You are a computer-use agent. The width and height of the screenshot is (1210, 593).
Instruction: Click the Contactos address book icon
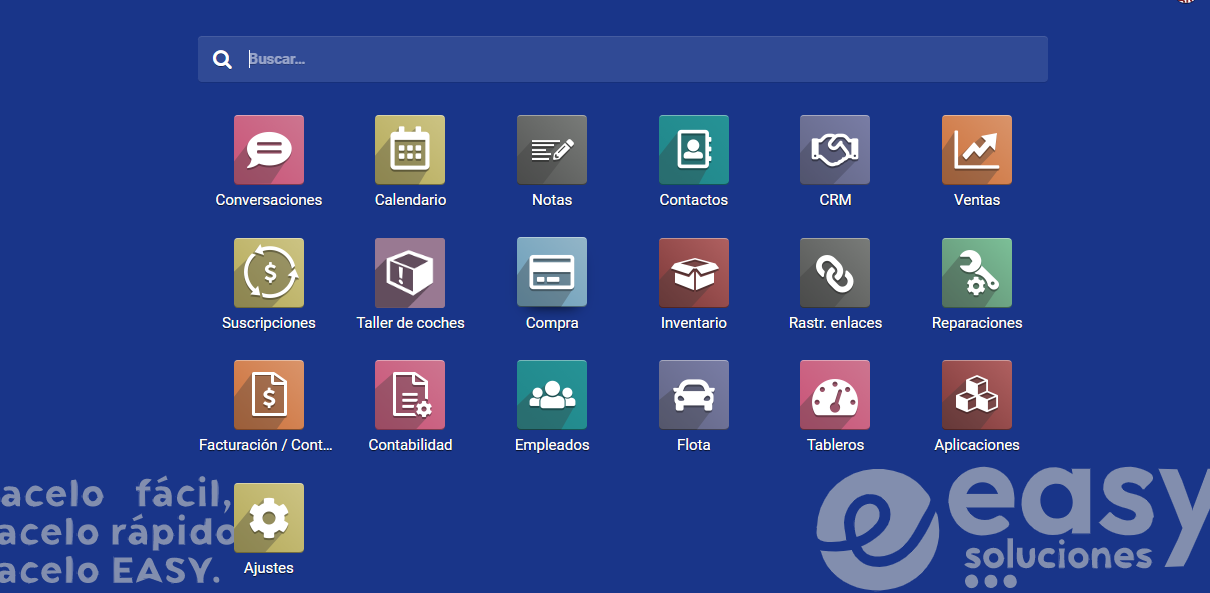coord(693,151)
